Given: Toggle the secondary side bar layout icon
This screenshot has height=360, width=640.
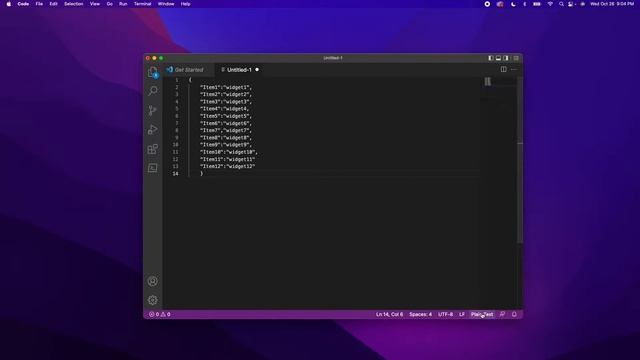Looking at the screenshot, I should pos(506,58).
